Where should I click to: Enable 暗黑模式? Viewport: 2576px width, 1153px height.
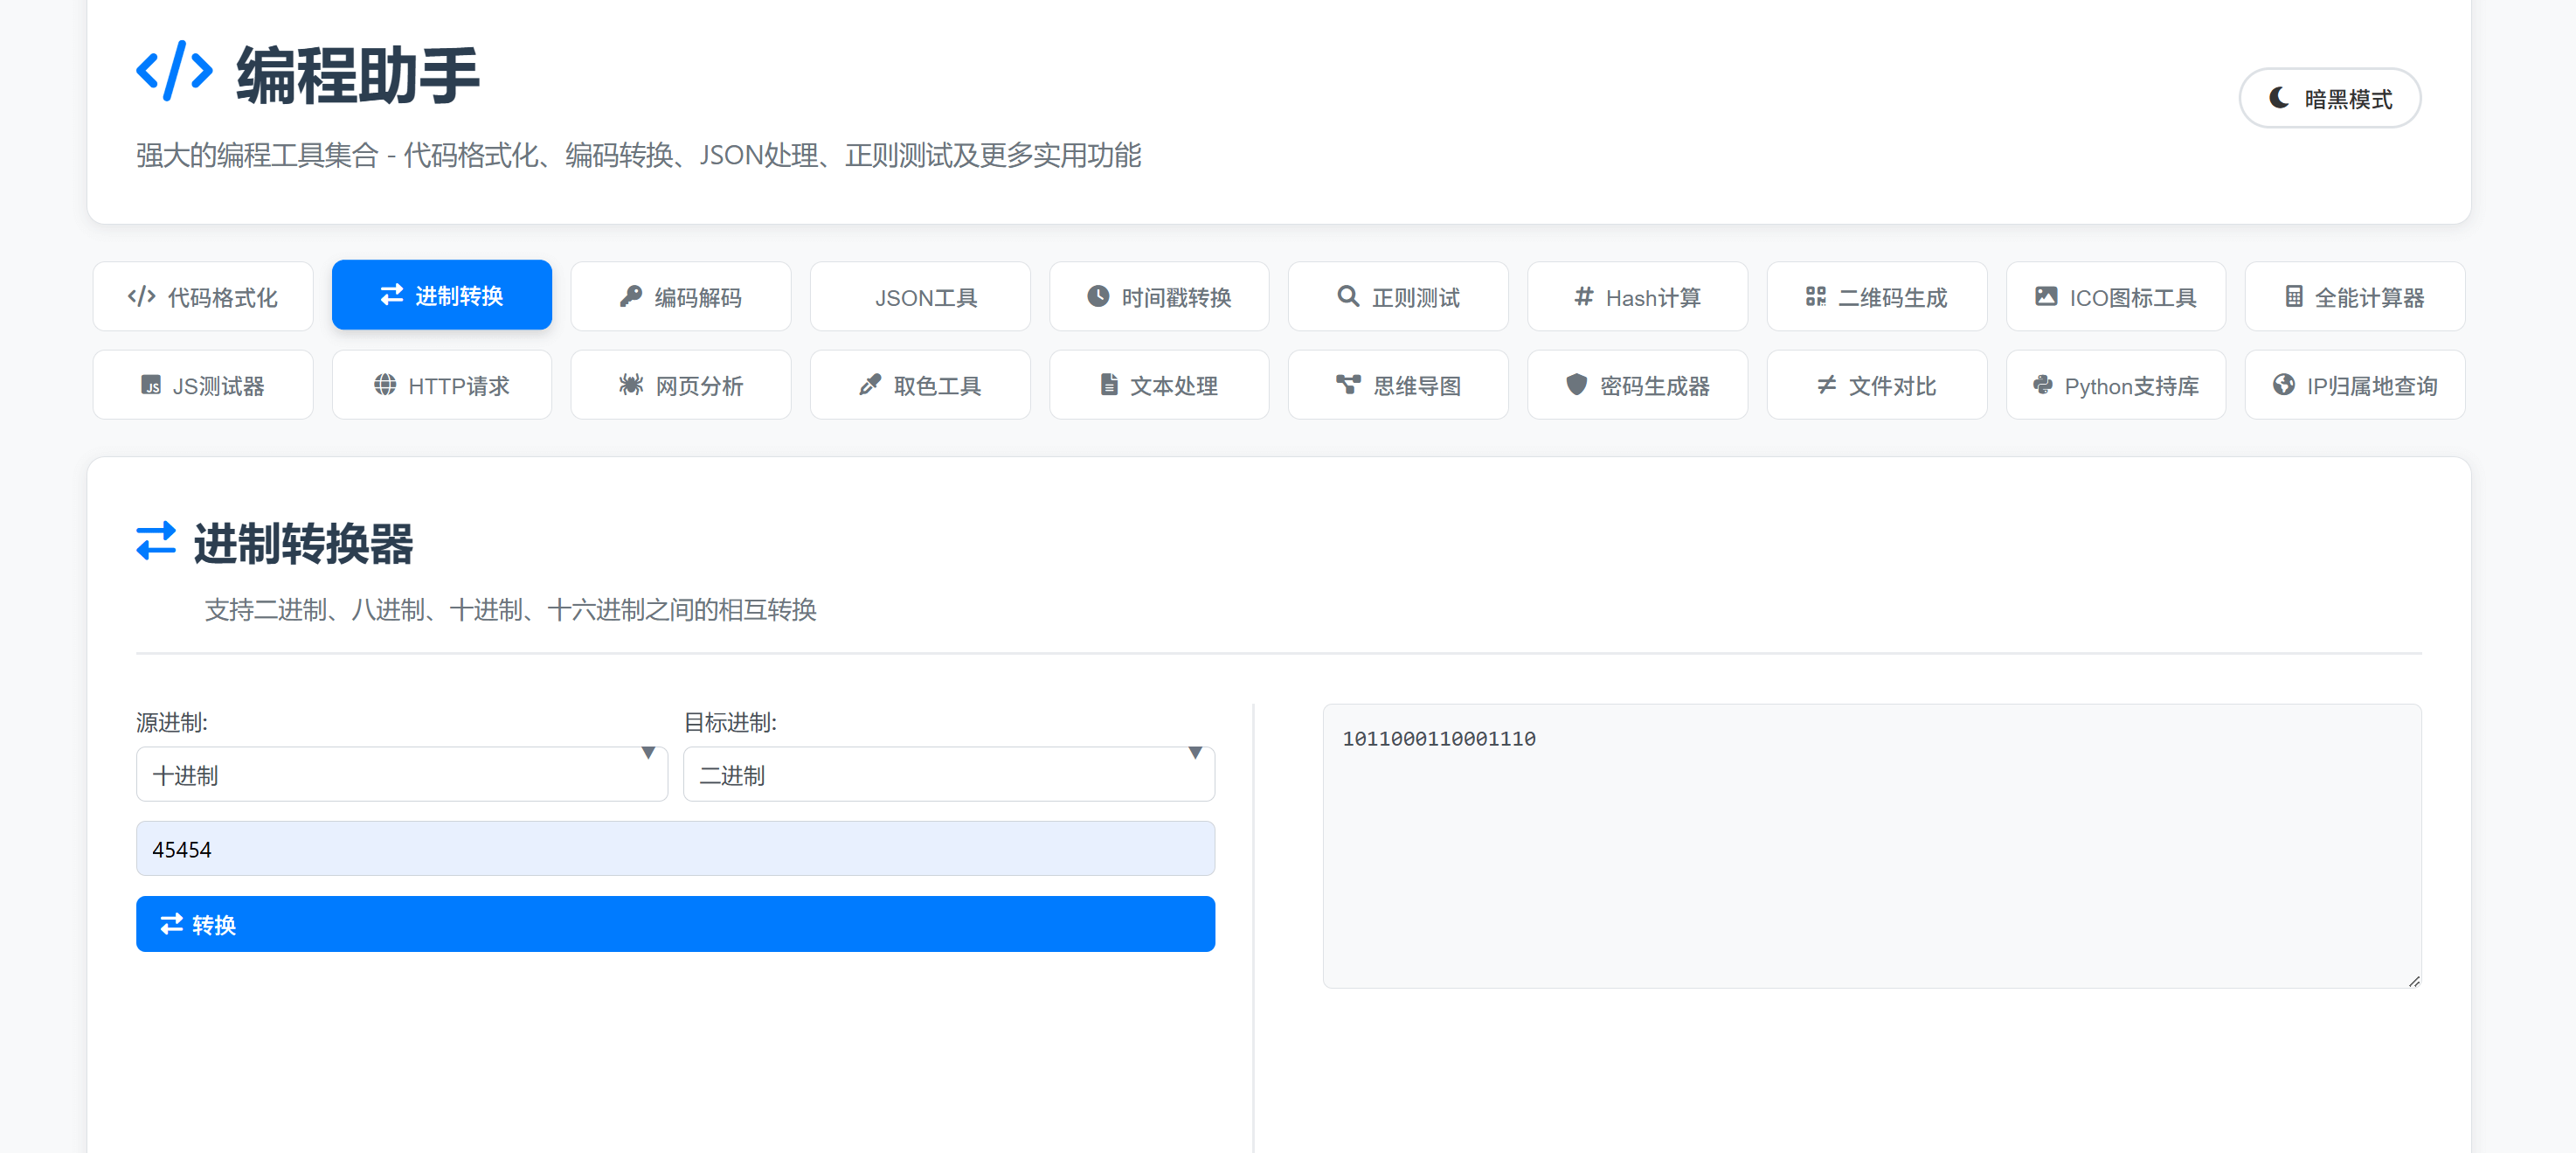tap(2329, 98)
